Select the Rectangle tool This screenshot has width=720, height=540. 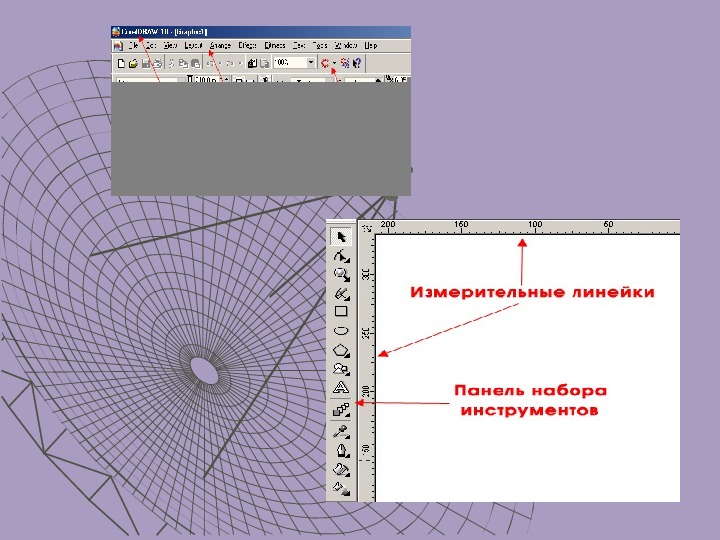[341, 311]
